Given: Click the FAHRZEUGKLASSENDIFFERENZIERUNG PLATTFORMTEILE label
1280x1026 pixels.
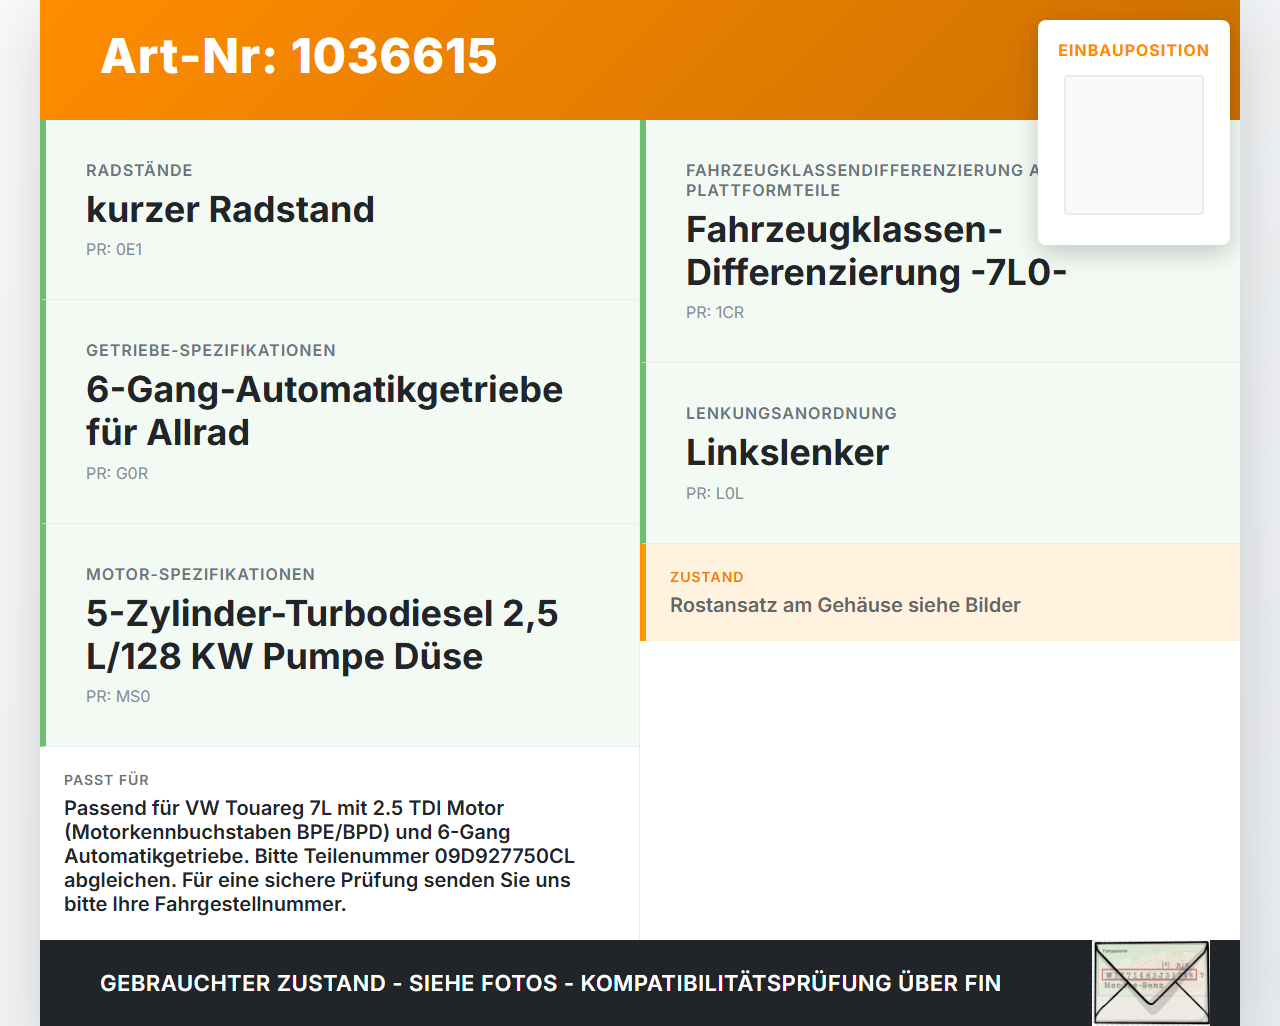Looking at the screenshot, I should click(x=862, y=180).
